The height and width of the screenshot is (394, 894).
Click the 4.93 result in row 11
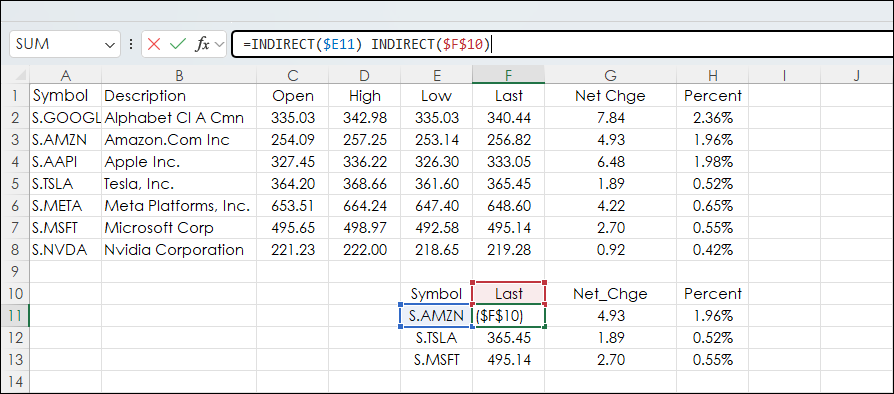coord(610,315)
